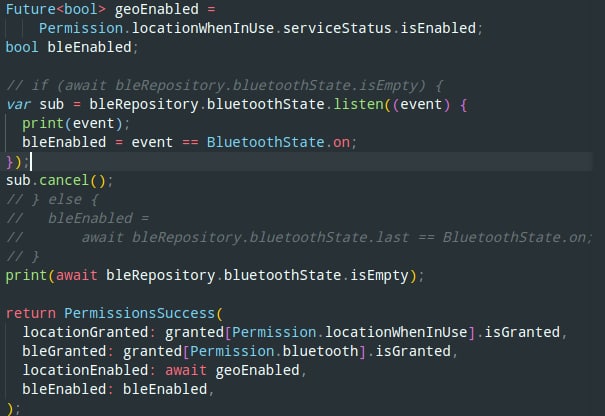This screenshot has height=416, width=605.
Task: Click commented closing brace line
Action: [22, 256]
